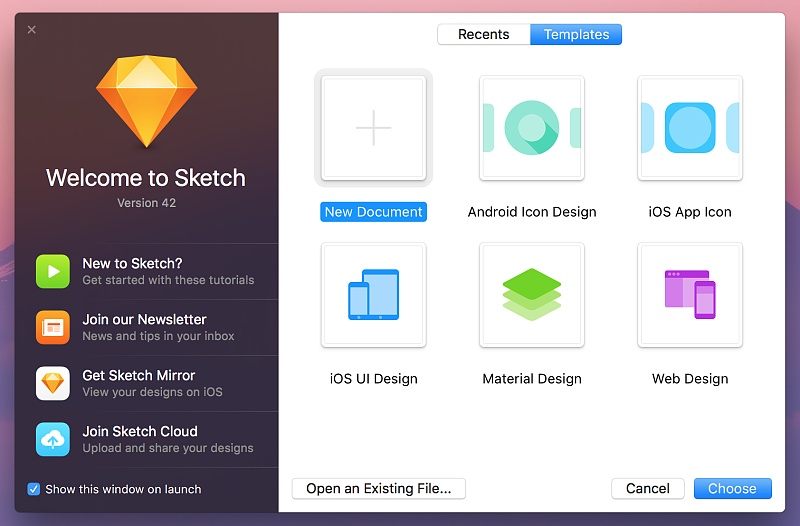Select the iOS App Icon template icon
800x526 pixels.
pos(690,128)
